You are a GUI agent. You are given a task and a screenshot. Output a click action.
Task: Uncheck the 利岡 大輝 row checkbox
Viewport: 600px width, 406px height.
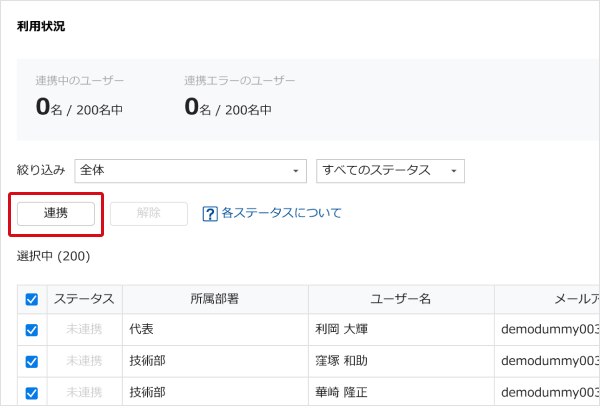click(31, 328)
